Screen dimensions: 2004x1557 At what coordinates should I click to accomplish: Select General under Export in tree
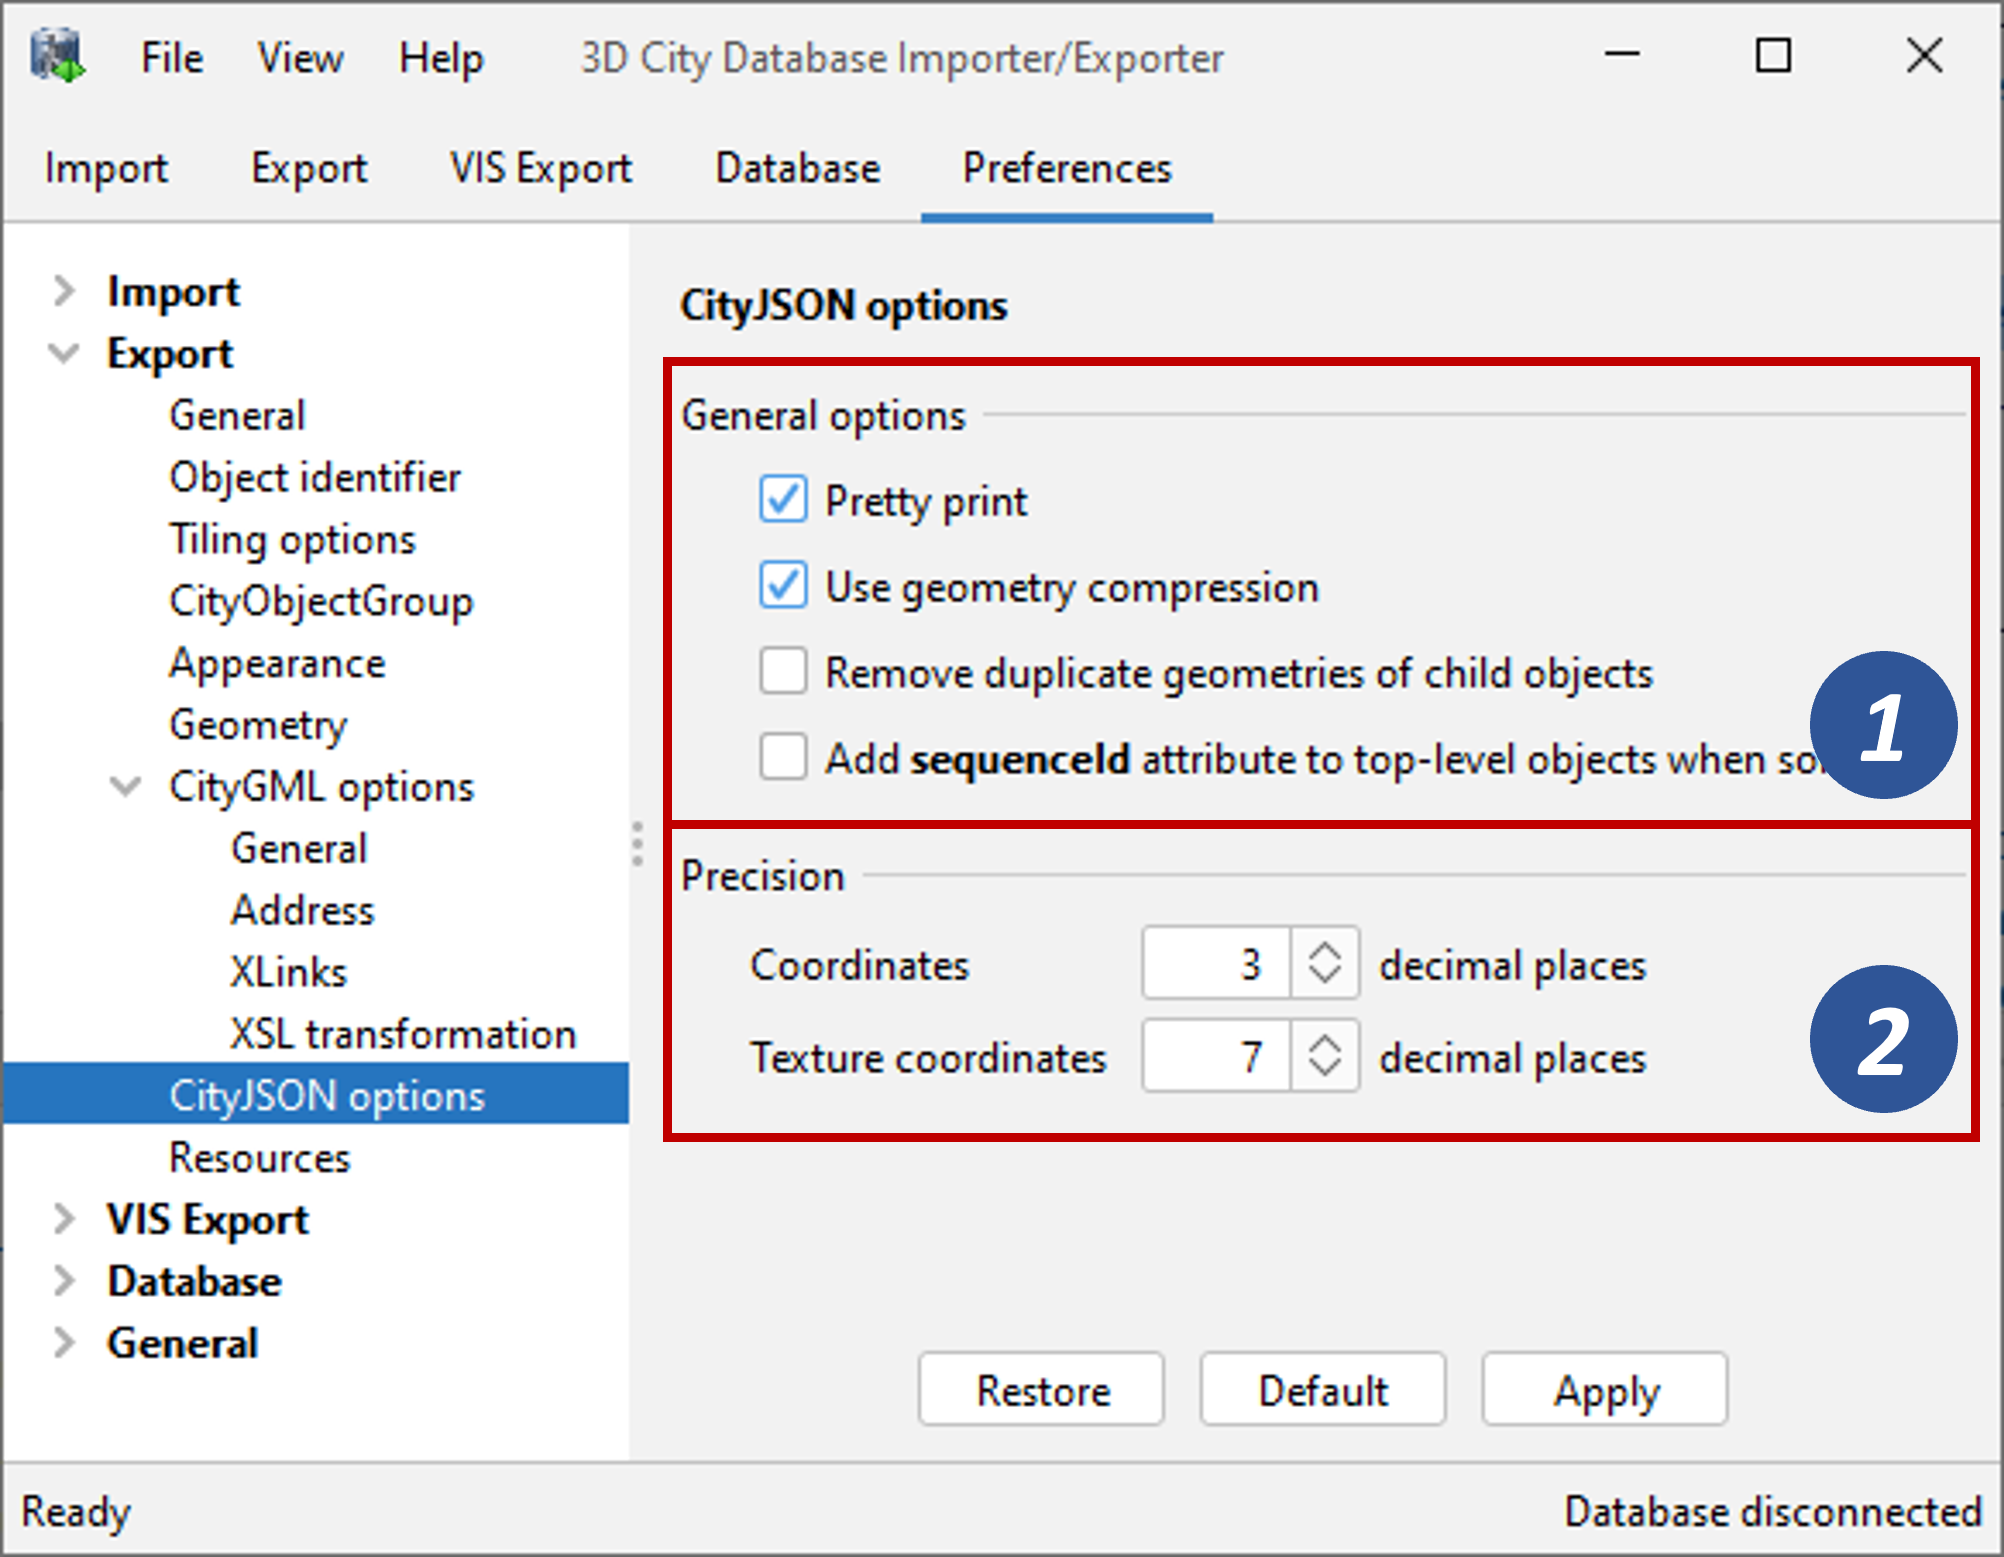click(x=237, y=415)
